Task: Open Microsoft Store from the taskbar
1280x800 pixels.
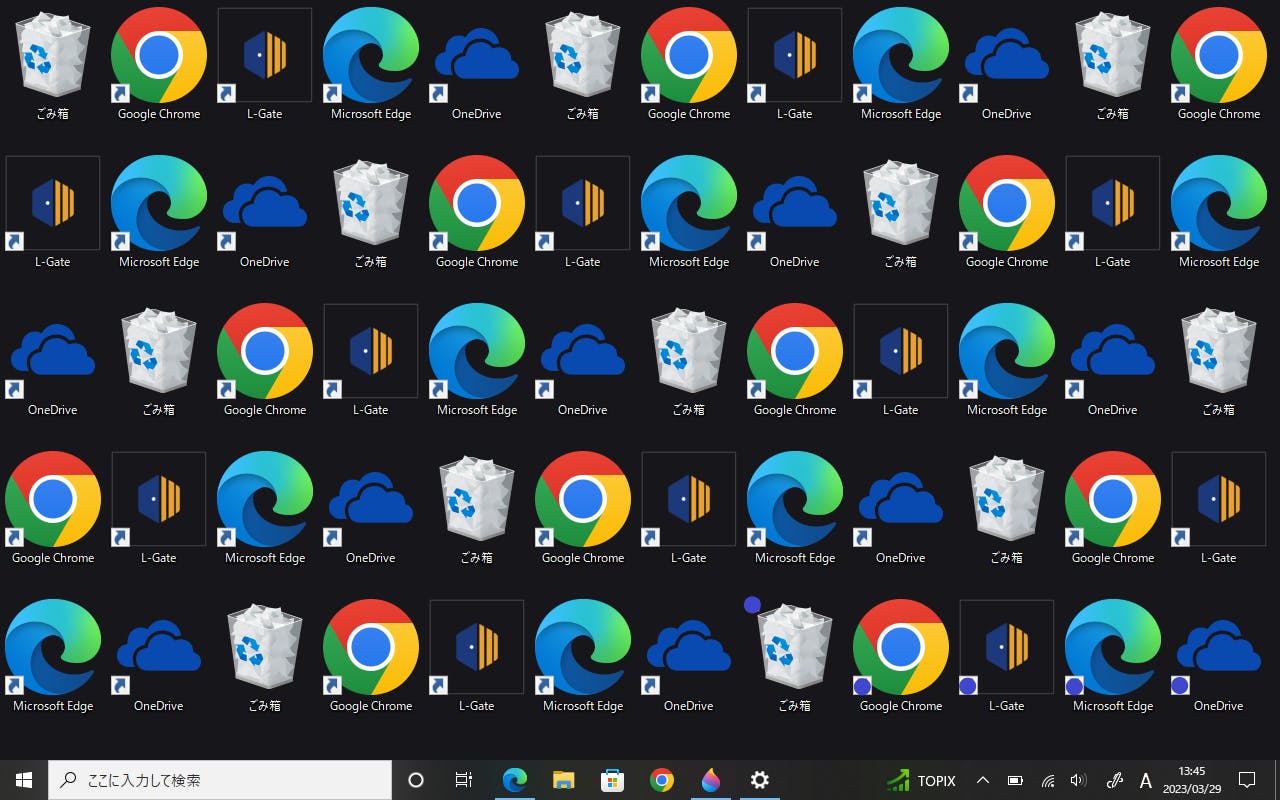Action: pyautogui.click(x=612, y=780)
